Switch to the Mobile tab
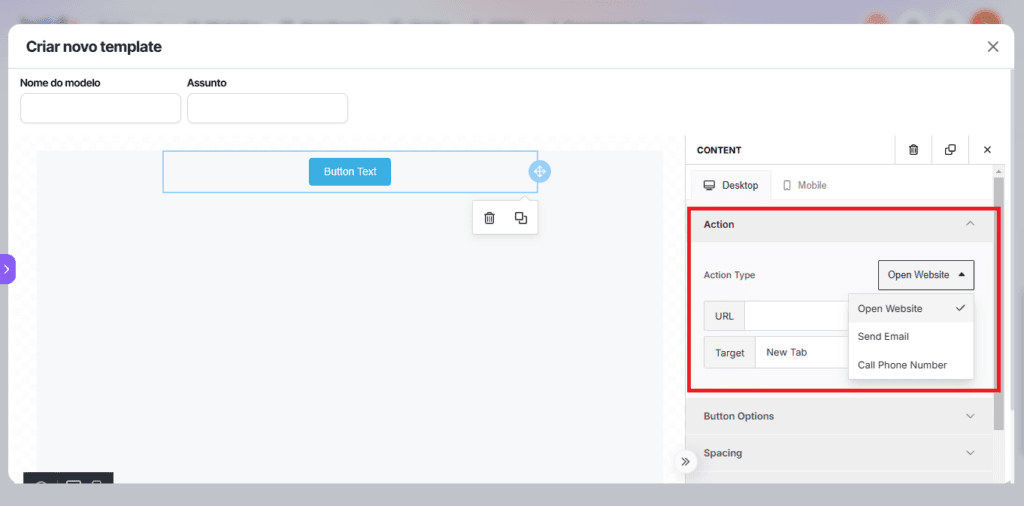Image resolution: width=1024 pixels, height=506 pixels. click(805, 185)
